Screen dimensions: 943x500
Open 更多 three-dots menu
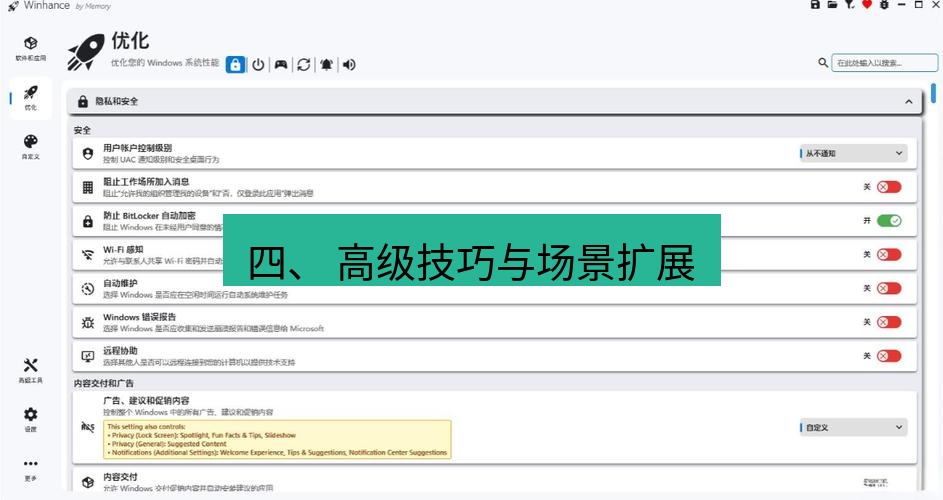(30, 468)
